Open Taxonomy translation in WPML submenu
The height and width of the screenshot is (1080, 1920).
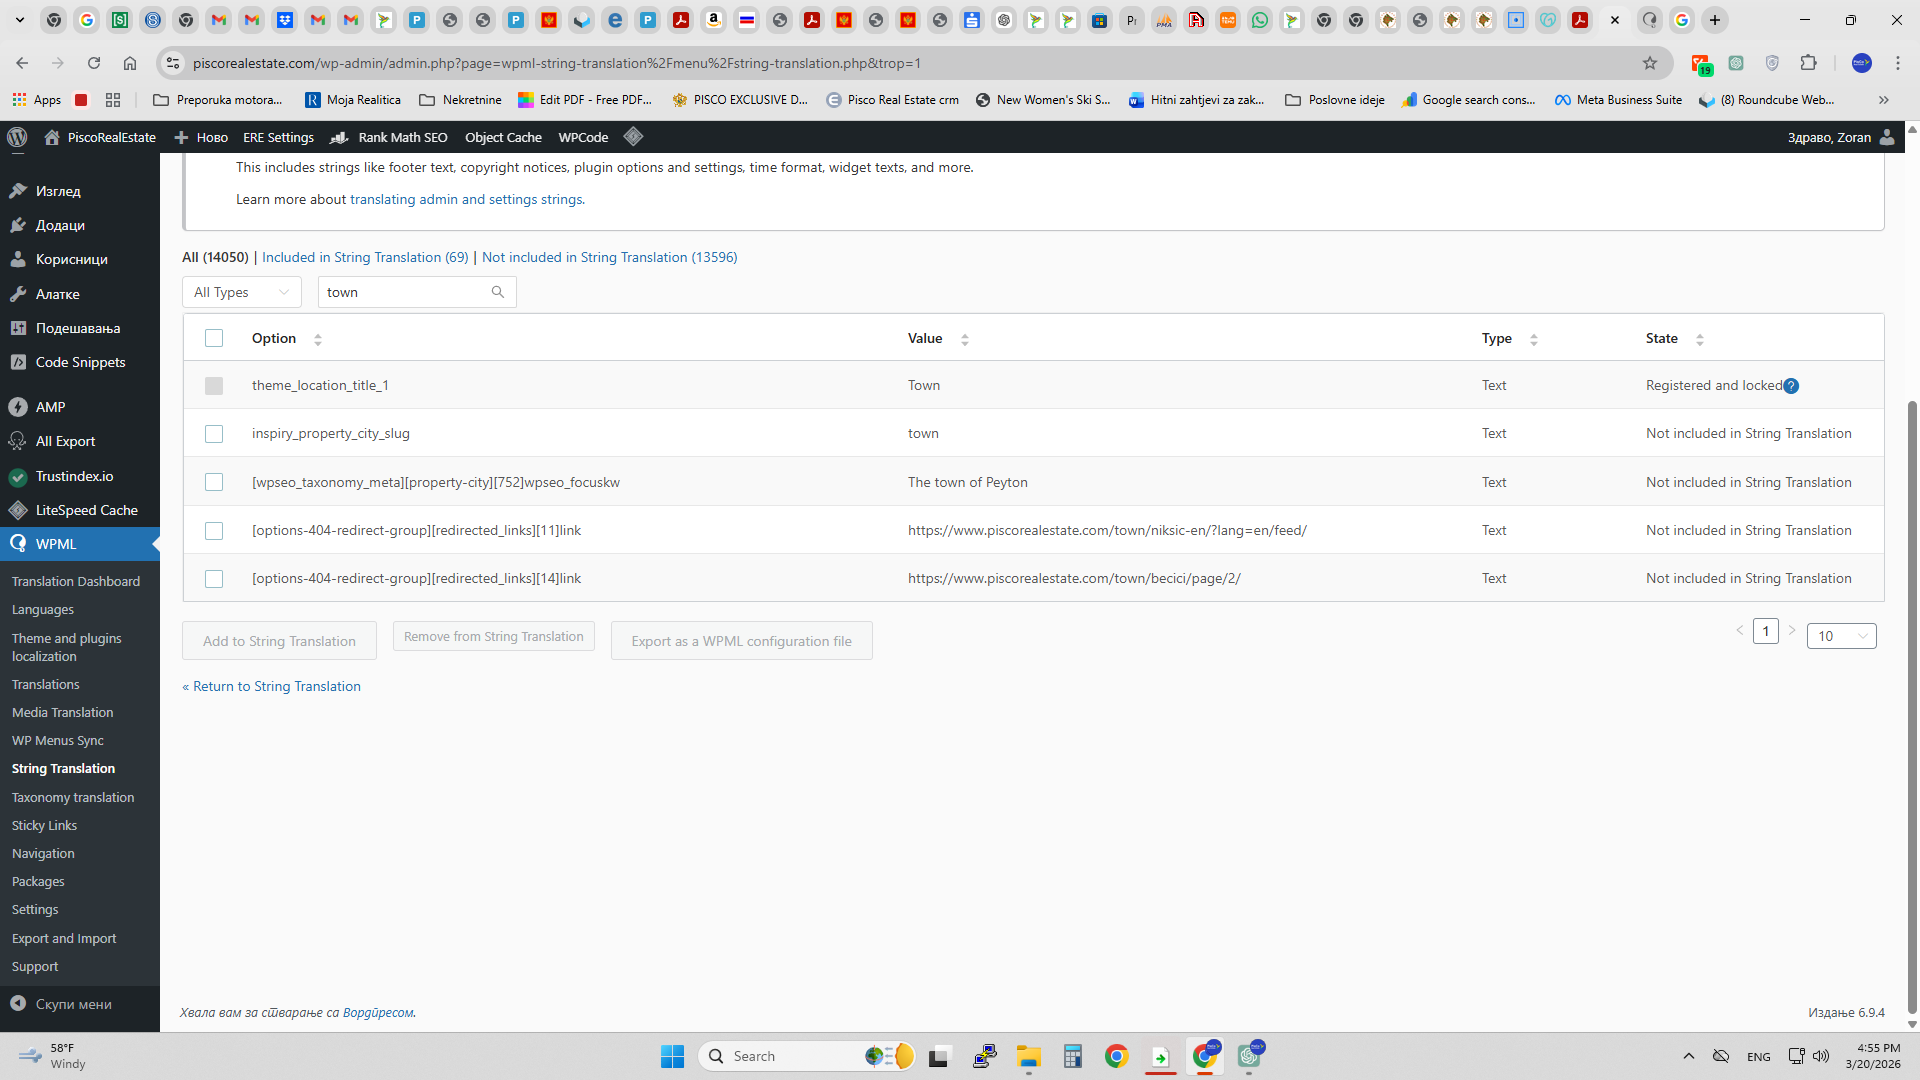[73, 797]
